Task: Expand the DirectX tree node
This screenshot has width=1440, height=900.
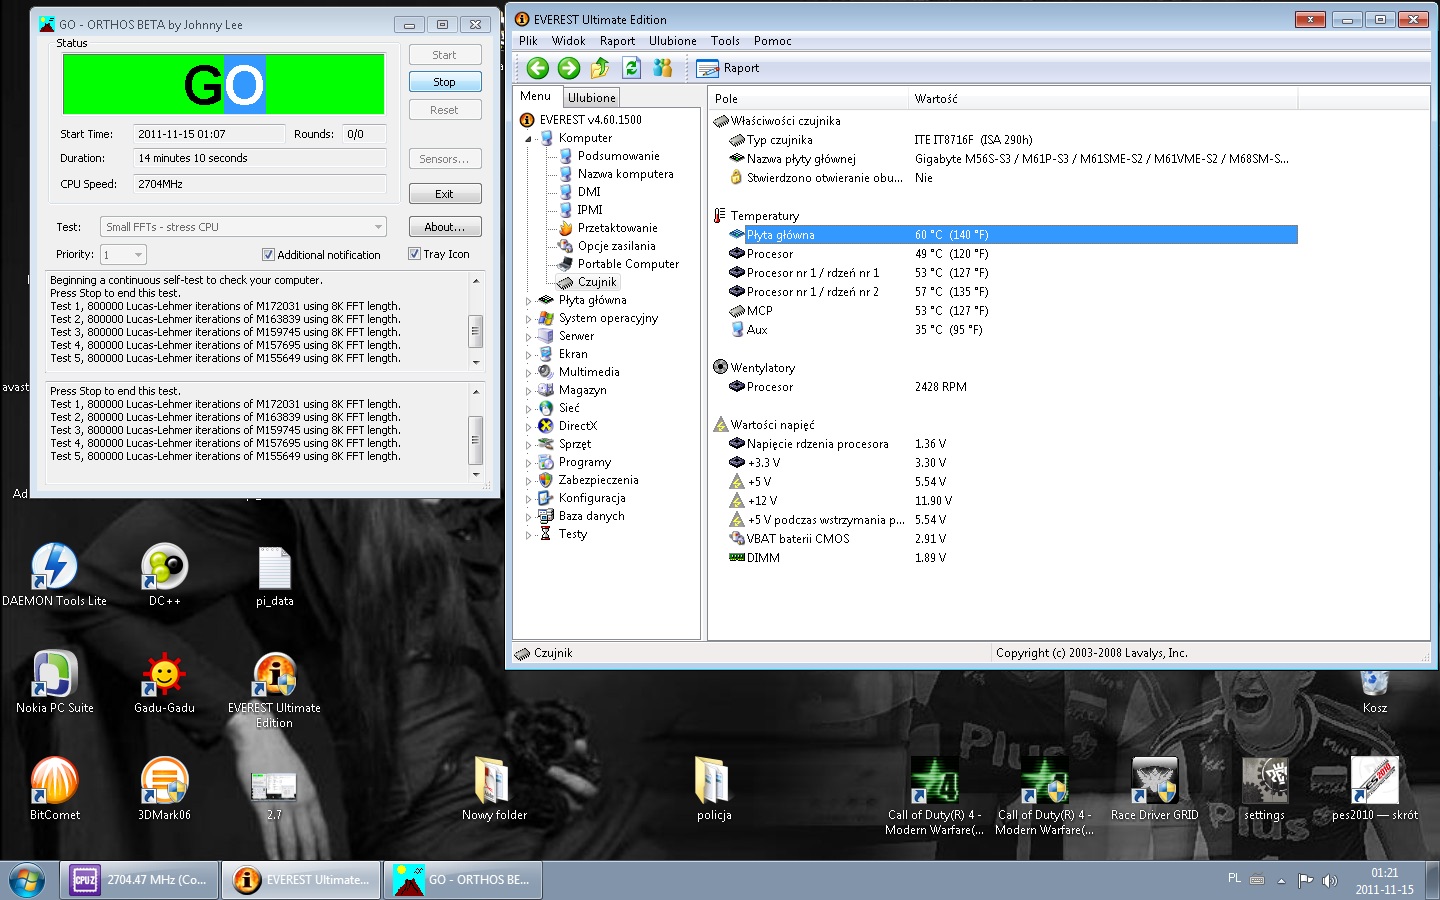Action: (529, 426)
